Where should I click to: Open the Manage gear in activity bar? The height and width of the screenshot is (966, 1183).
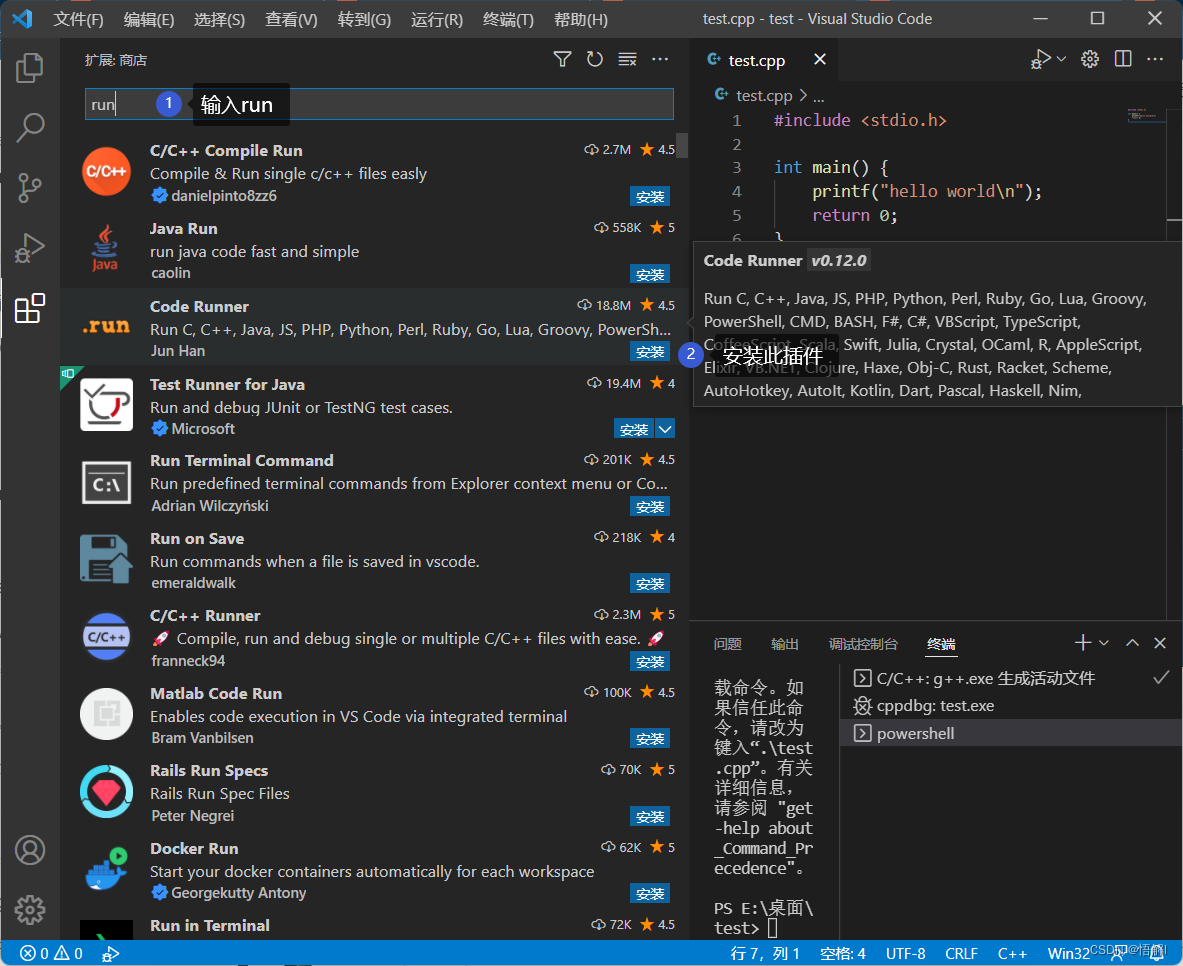[29, 910]
